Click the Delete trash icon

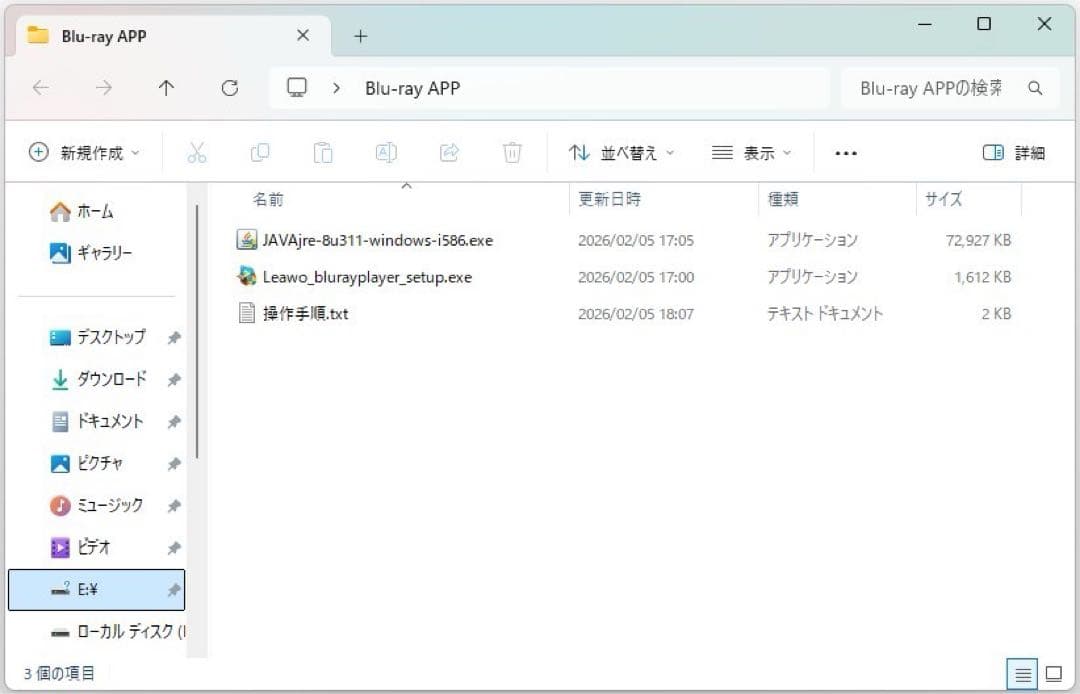512,152
